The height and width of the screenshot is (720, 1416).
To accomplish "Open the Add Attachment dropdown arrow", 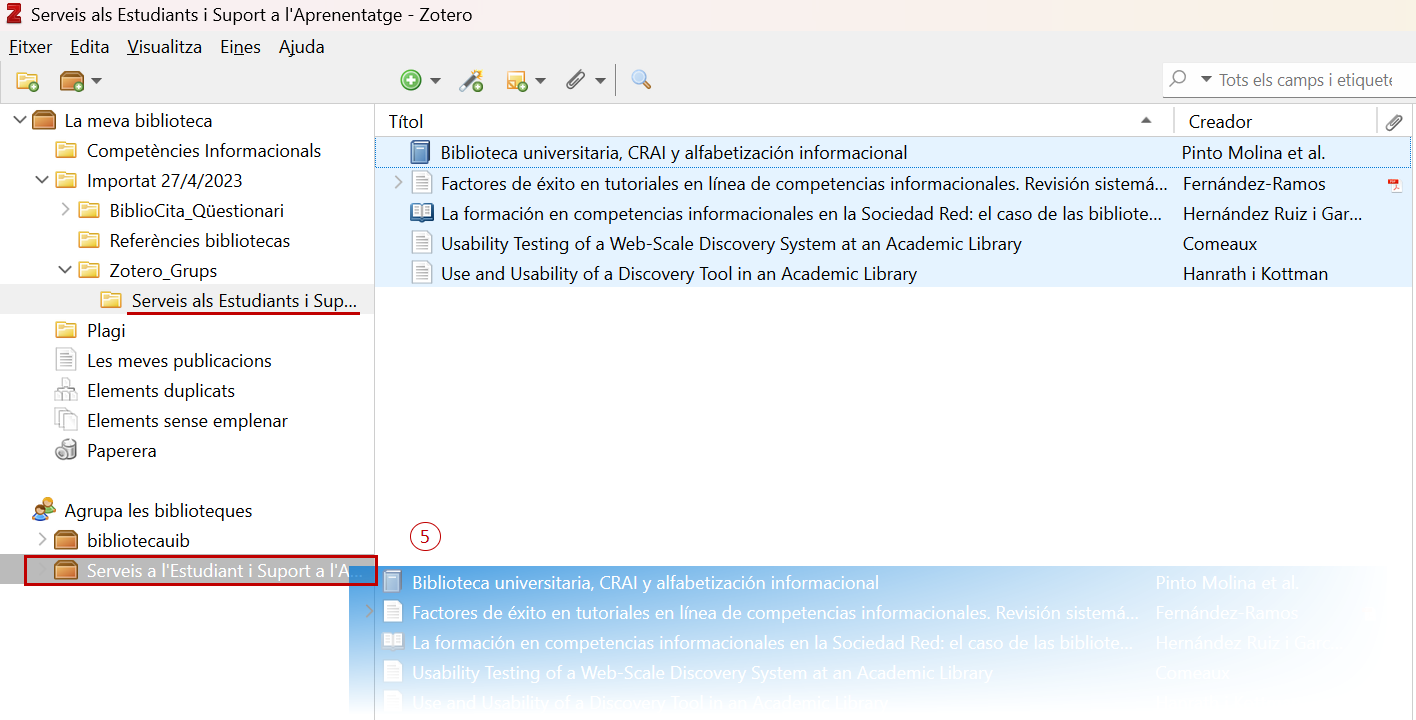I will [600, 81].
